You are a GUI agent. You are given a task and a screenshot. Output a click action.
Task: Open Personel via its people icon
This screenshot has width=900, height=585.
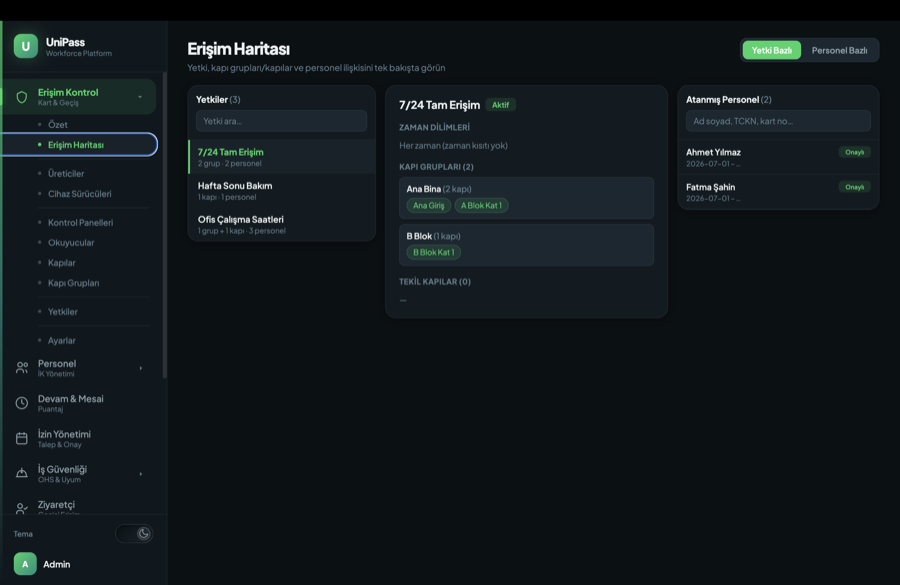(22, 368)
